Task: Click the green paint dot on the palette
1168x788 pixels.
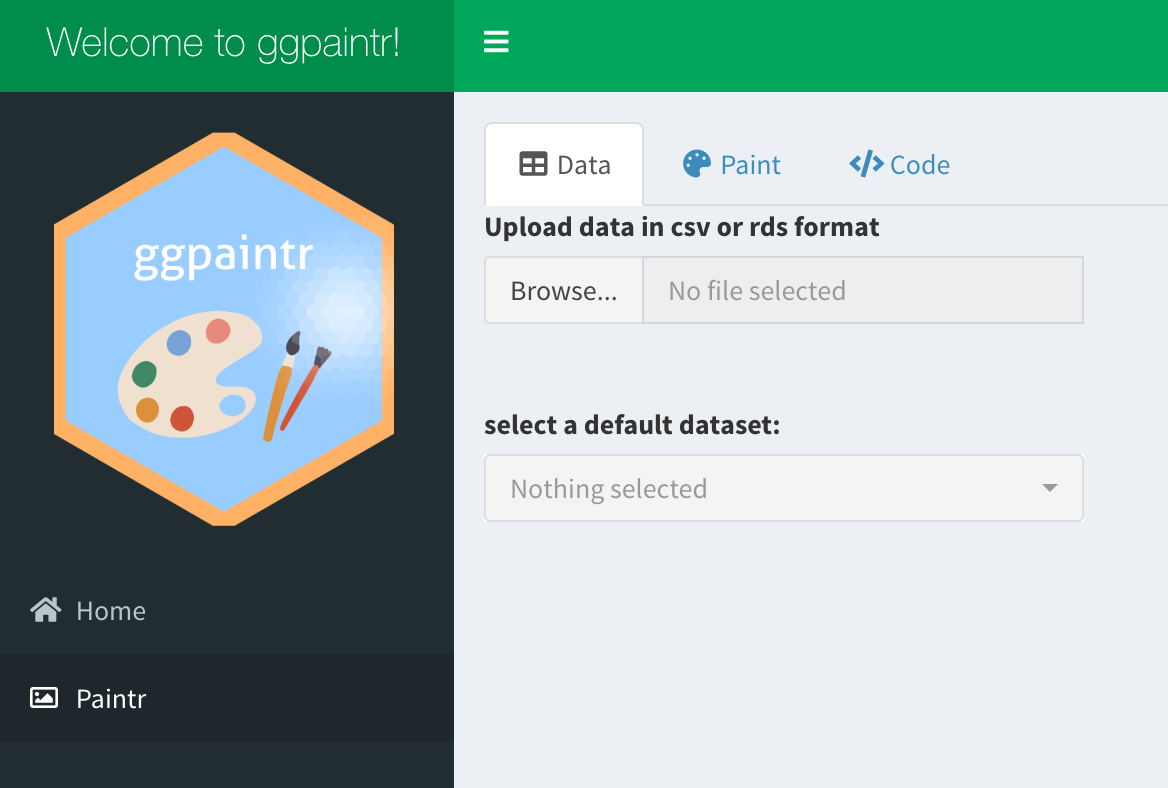Action: (x=144, y=374)
